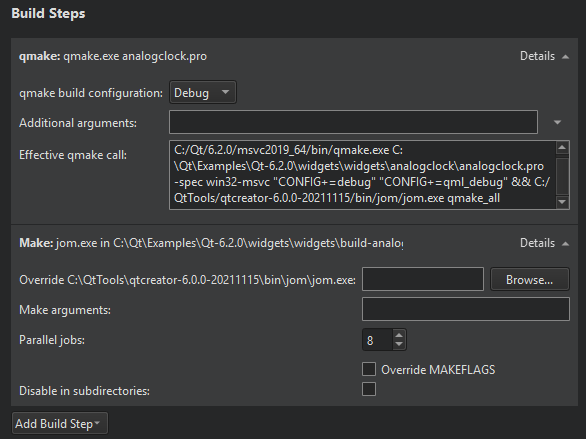Click the scroll-up arrow of the Effective qmake call box
Viewport: 586px width, 439px height.
tap(562, 148)
